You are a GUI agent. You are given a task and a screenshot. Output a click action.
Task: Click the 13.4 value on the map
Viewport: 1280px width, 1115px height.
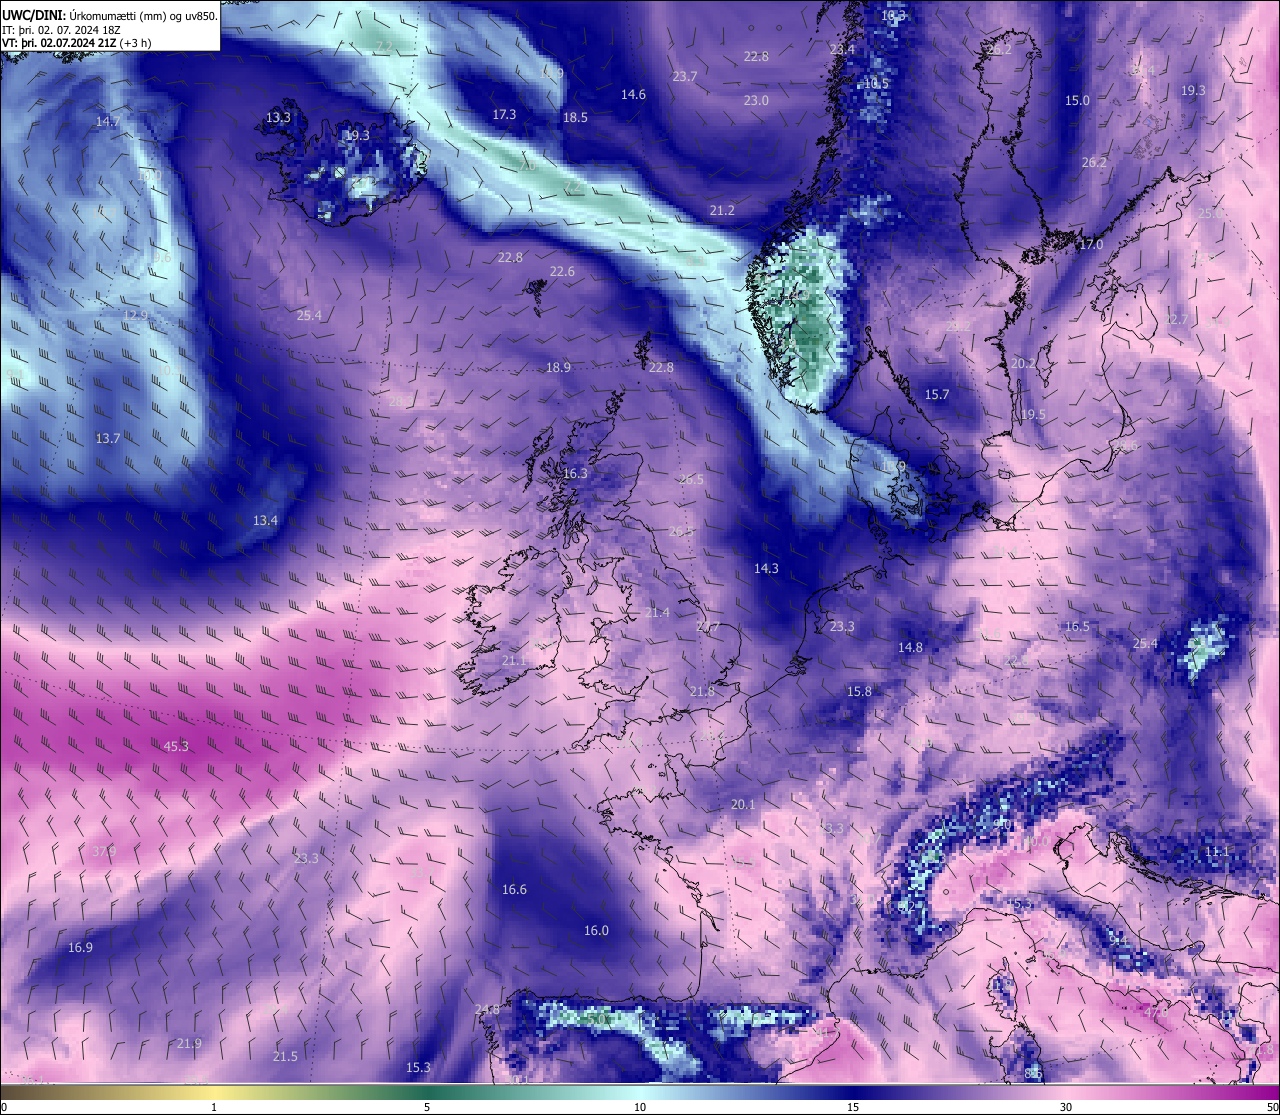click(265, 520)
